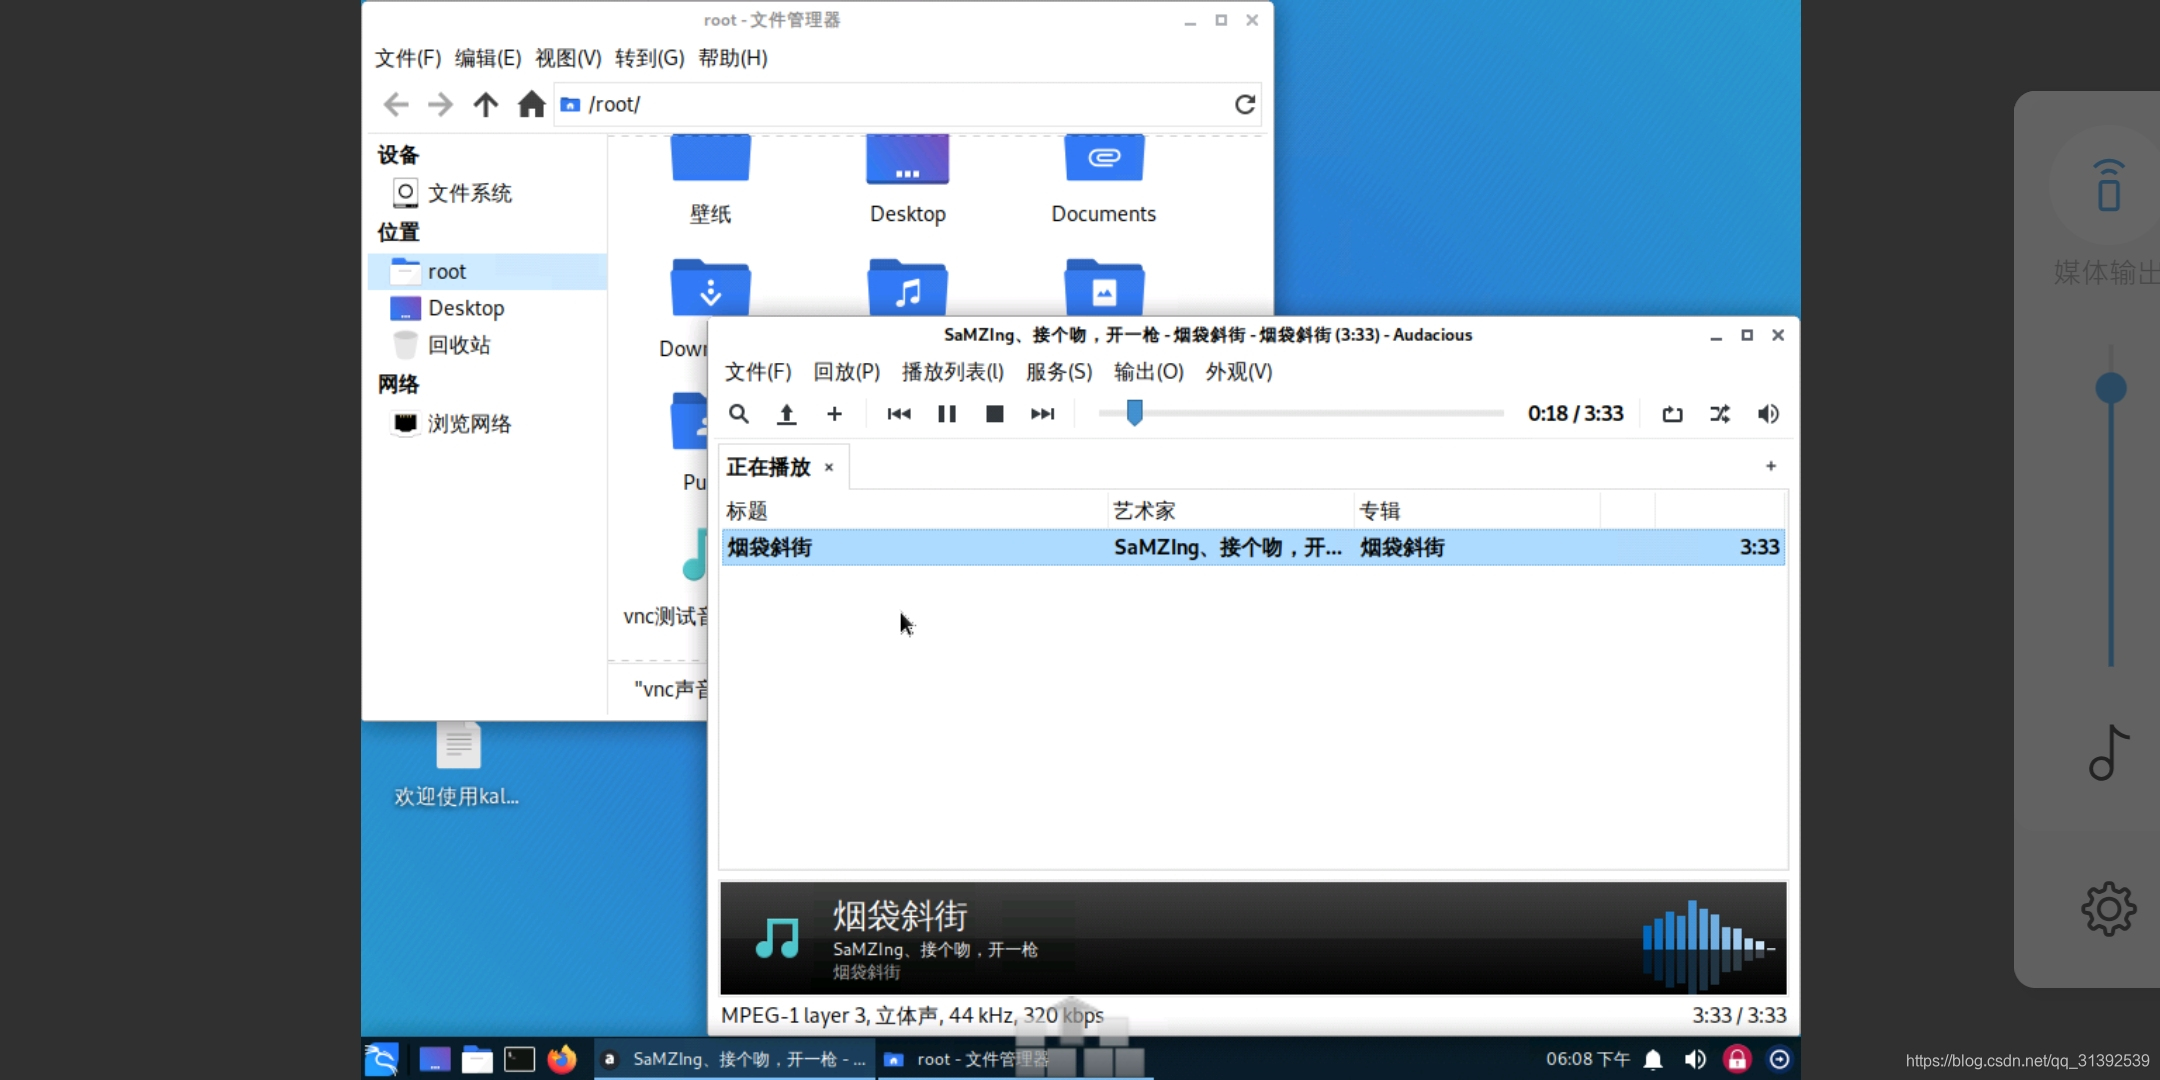Click the Audacious seek slider handle
2160x1080 pixels.
pyautogui.click(x=1134, y=412)
